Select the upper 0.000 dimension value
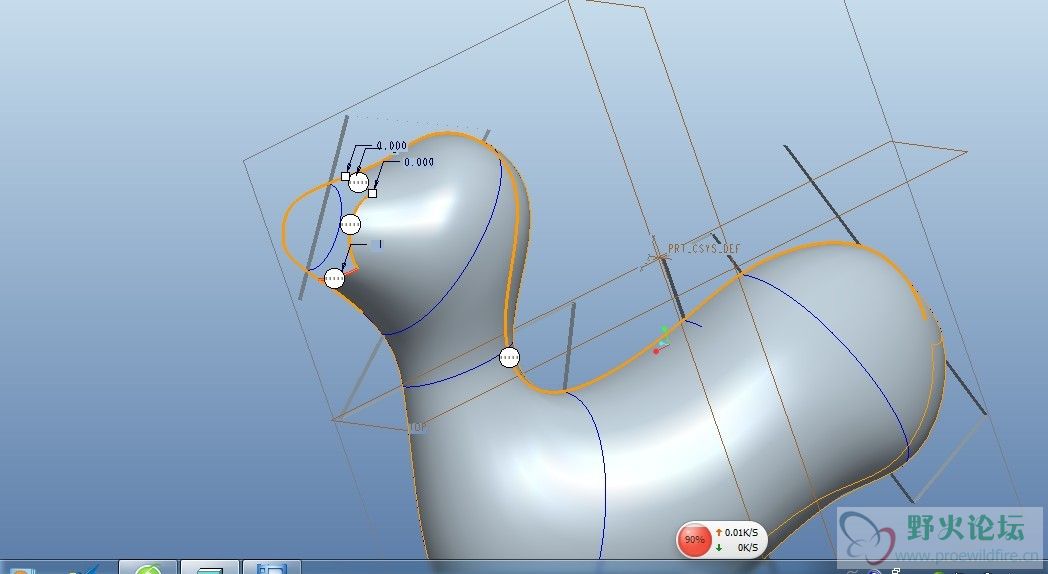Viewport: 1048px width, 574px height. (392, 145)
